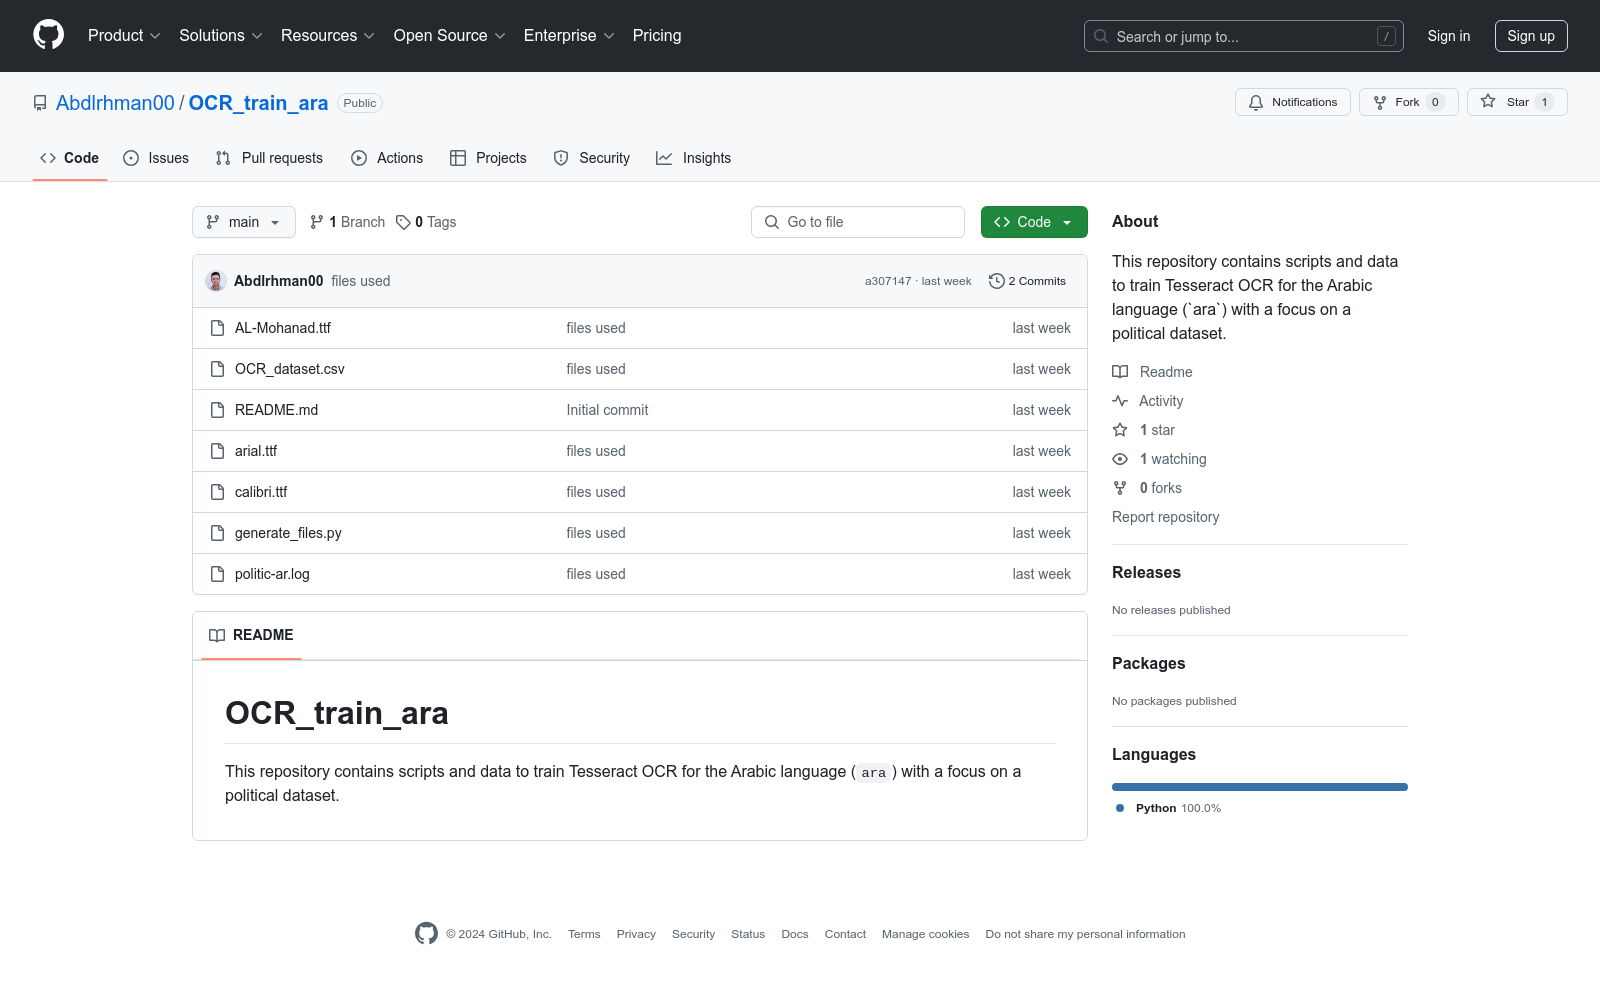The width and height of the screenshot is (1600, 1000).
Task: Click the Python 100.0% language link
Action: [1169, 808]
